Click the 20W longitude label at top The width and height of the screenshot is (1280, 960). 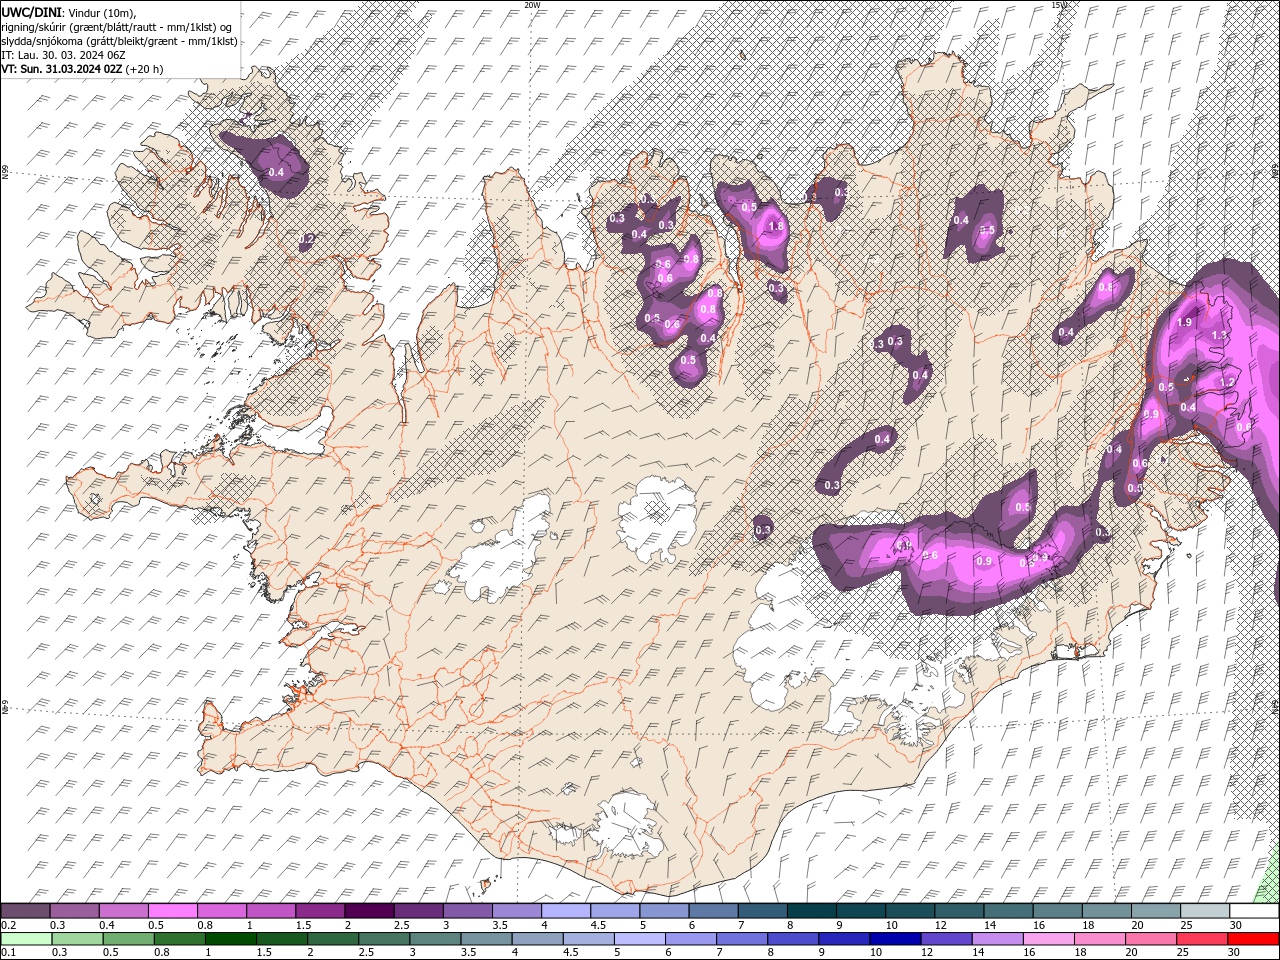coord(532,5)
